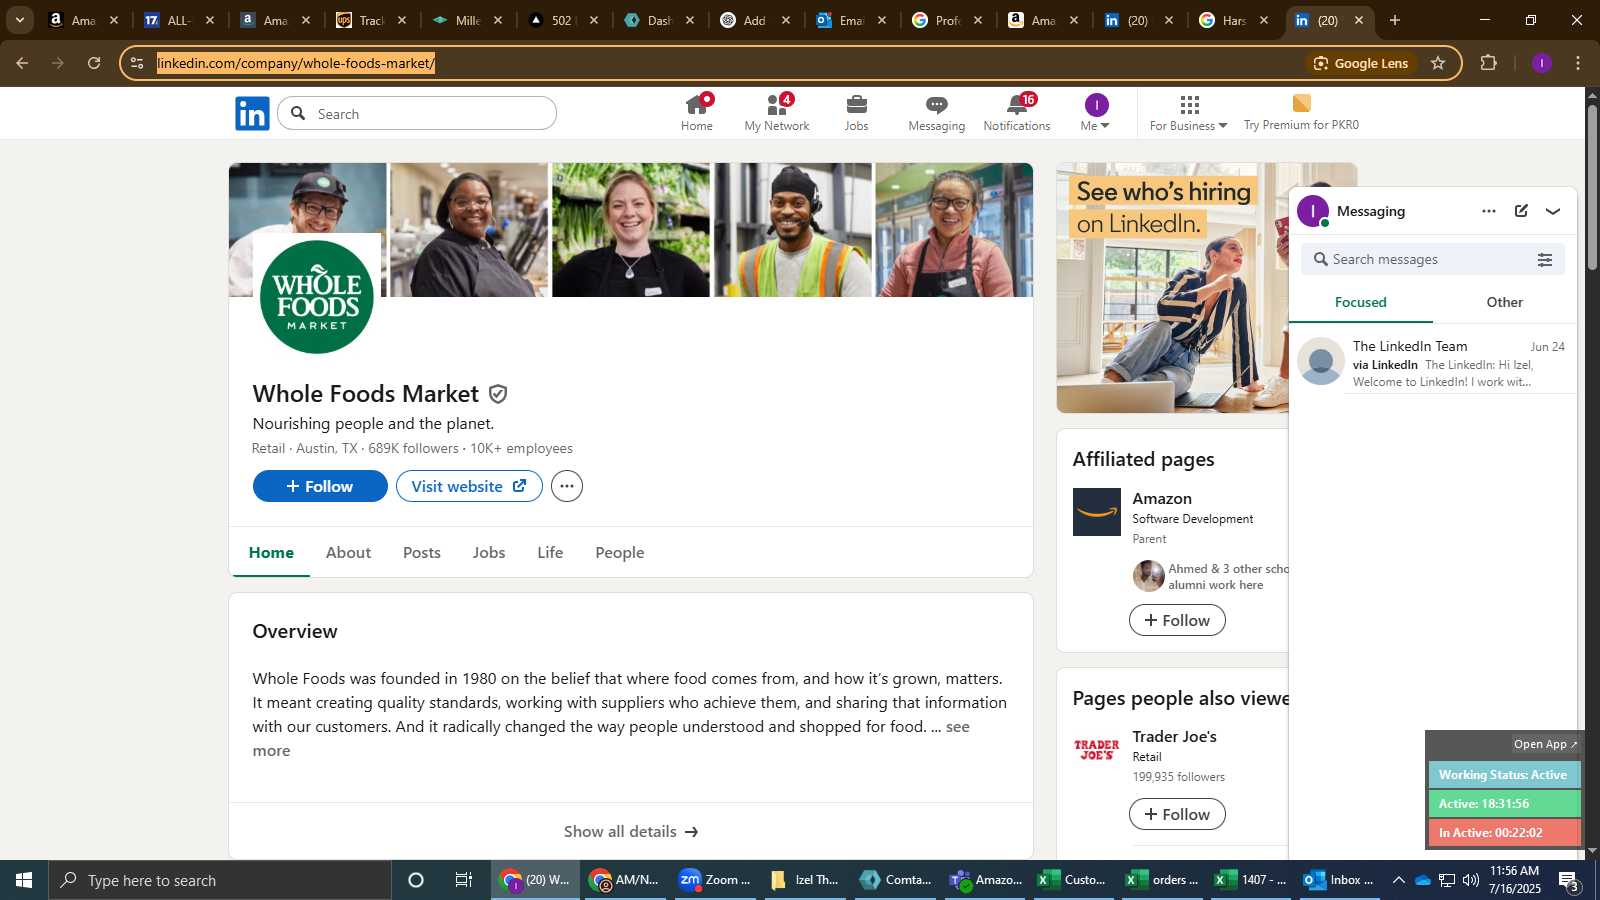Click Search messages field
Viewport: 1600px width, 900px height.
pyautogui.click(x=1420, y=259)
